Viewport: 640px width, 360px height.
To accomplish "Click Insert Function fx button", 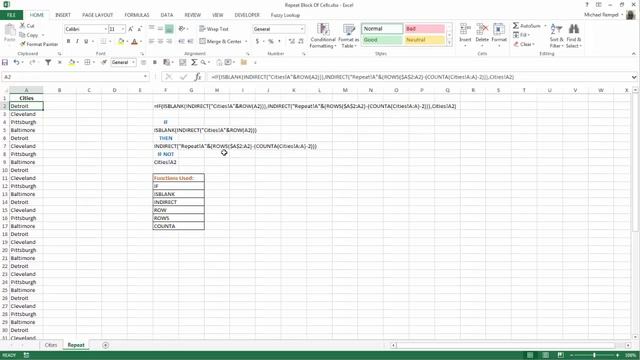I will click(x=198, y=77).
